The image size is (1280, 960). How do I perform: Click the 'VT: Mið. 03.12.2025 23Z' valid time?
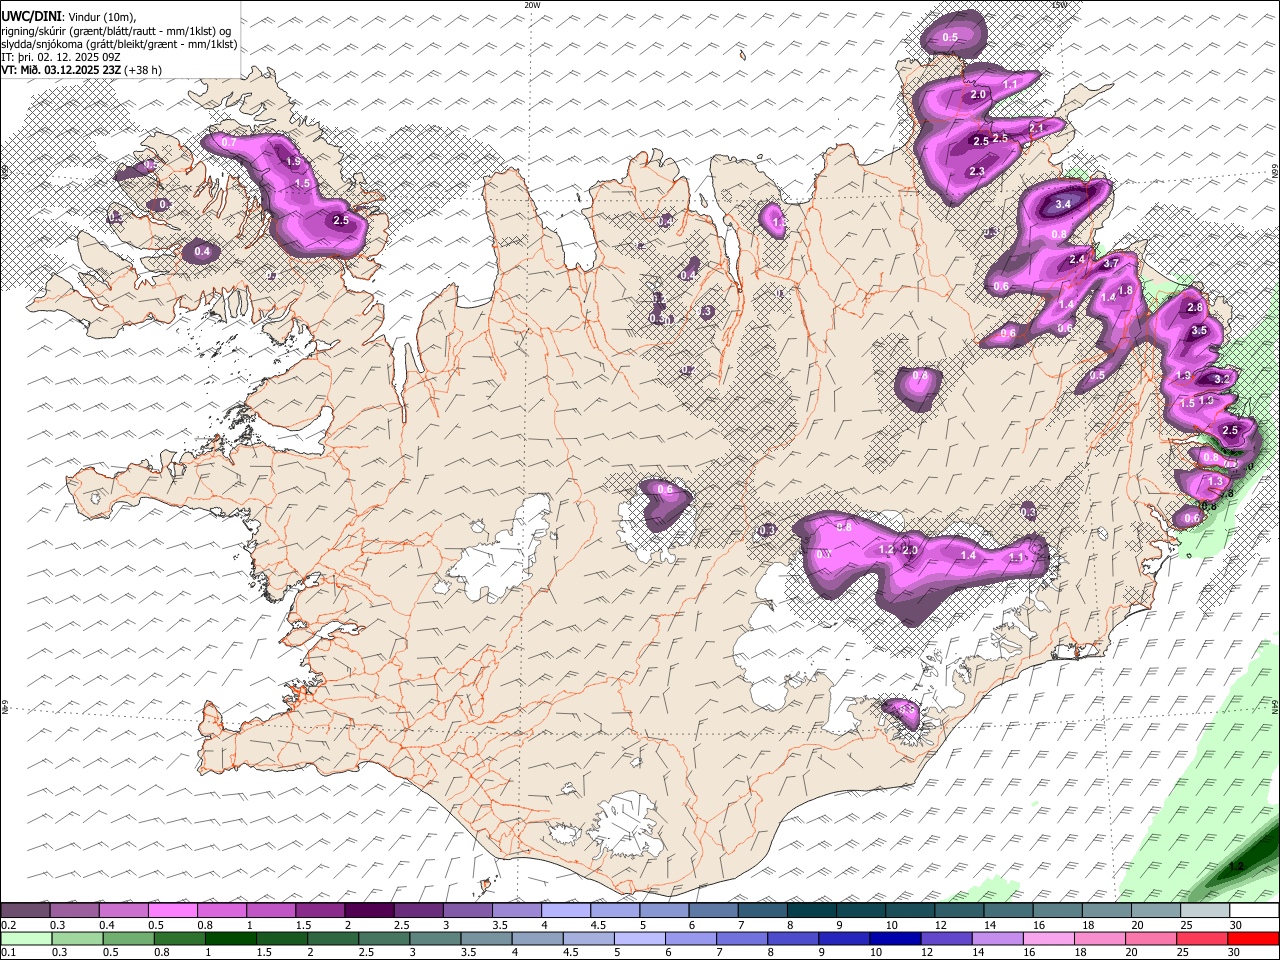(x=62, y=70)
